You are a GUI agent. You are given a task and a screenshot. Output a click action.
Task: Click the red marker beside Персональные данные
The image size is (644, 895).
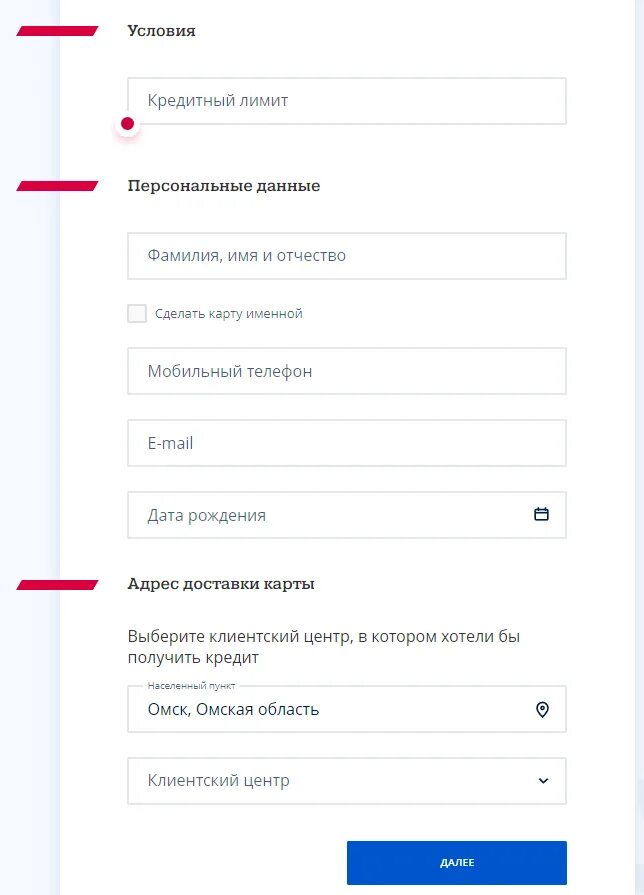(57, 186)
